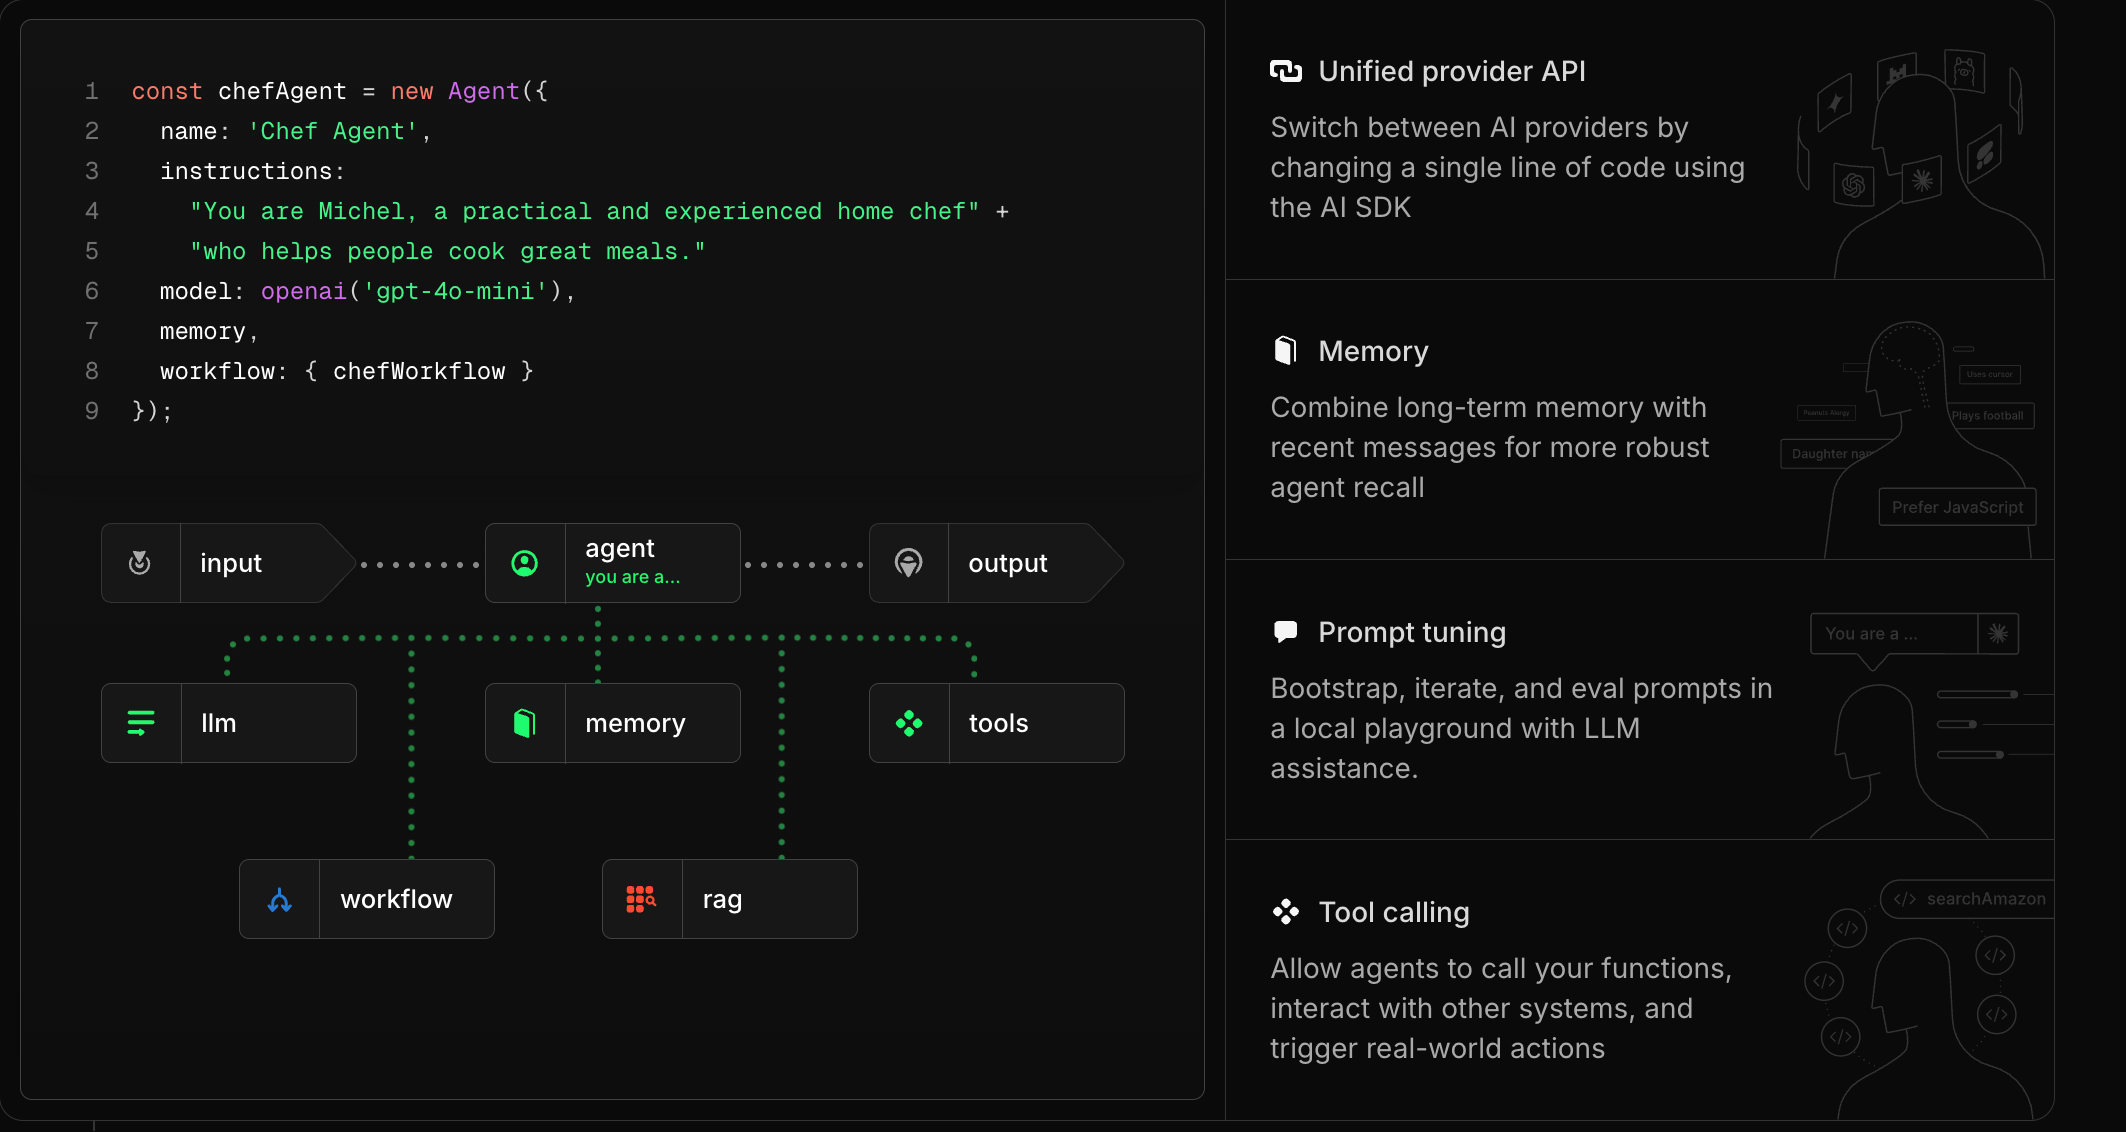
Task: Click the Unified provider API icon
Action: click(x=1286, y=71)
